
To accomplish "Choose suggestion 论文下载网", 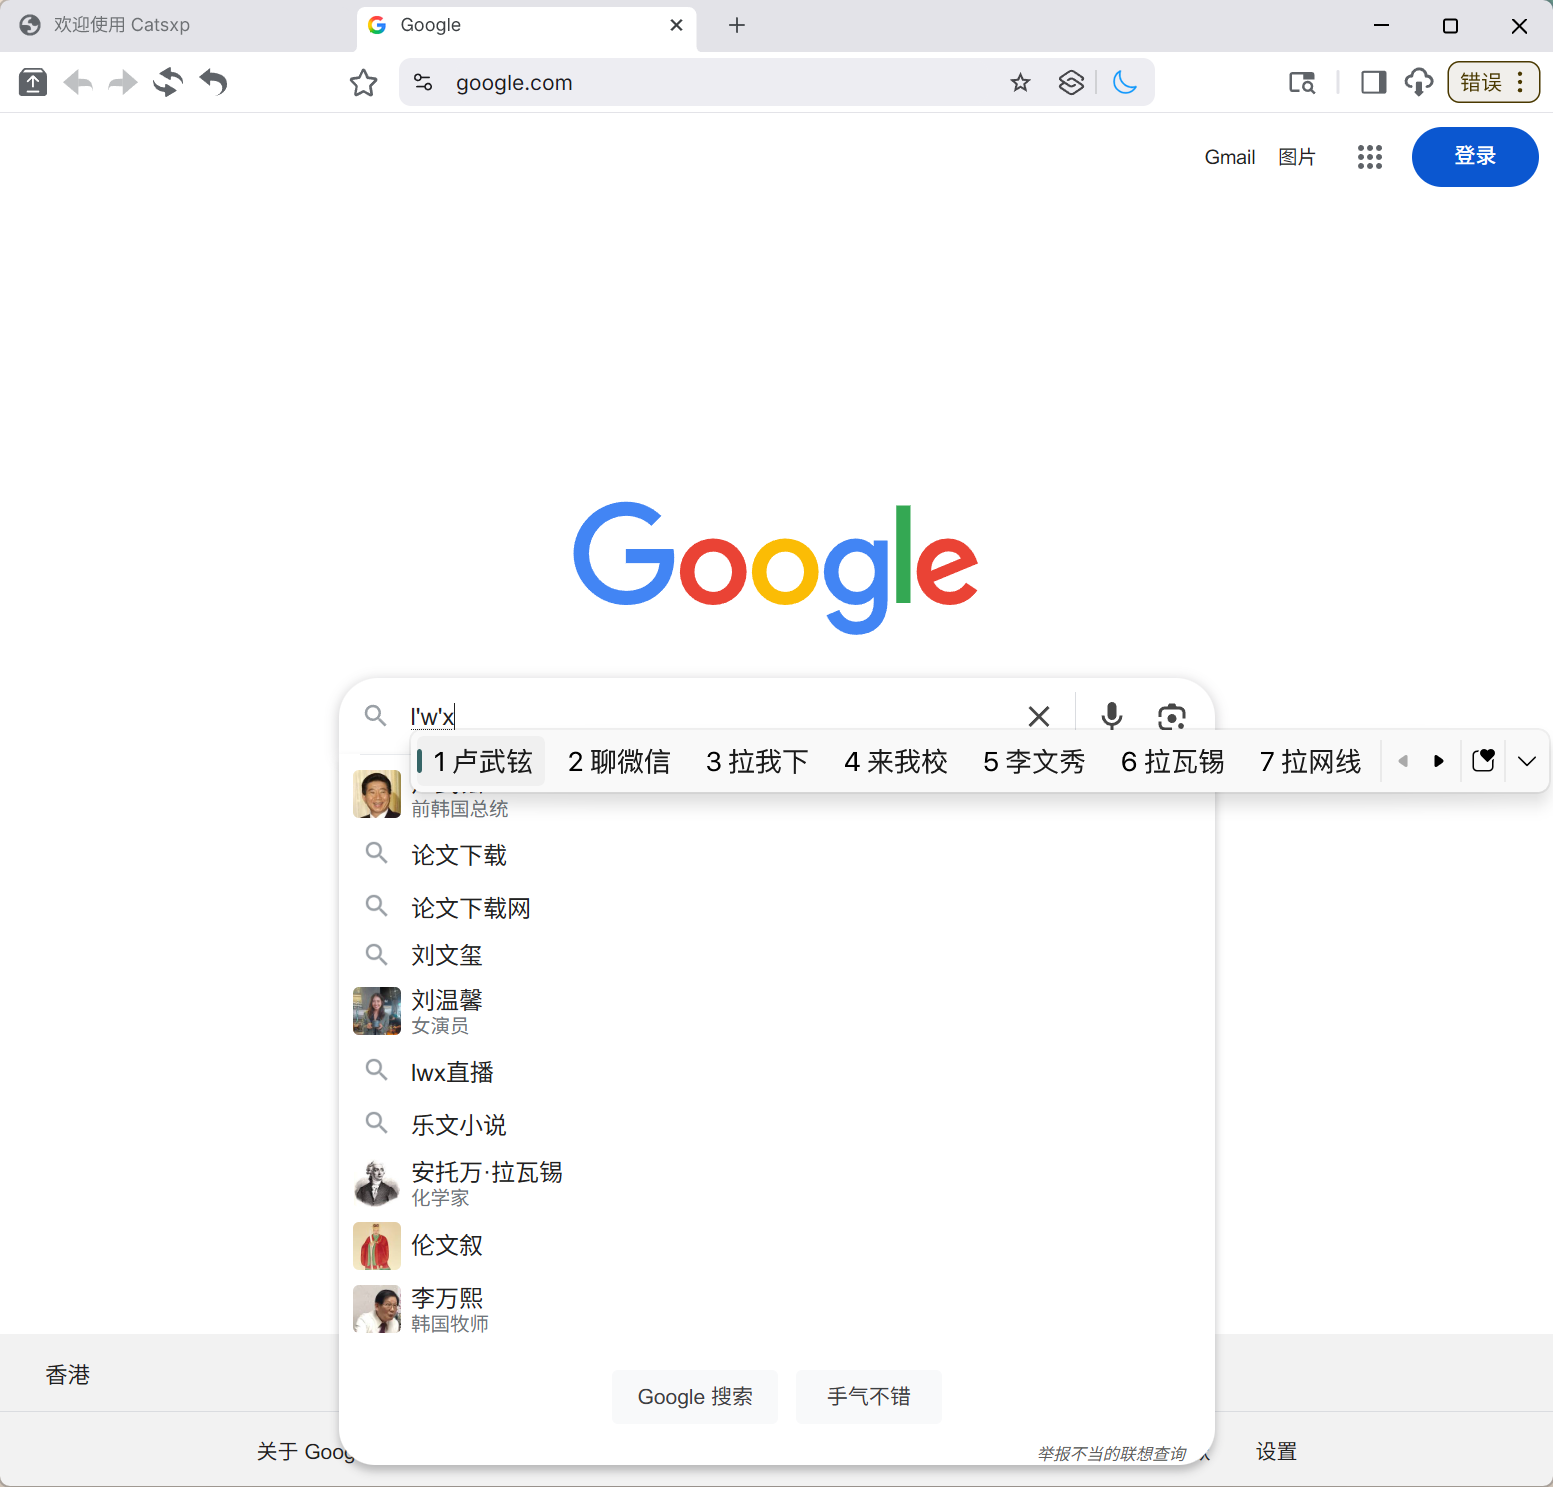I will [x=777, y=908].
